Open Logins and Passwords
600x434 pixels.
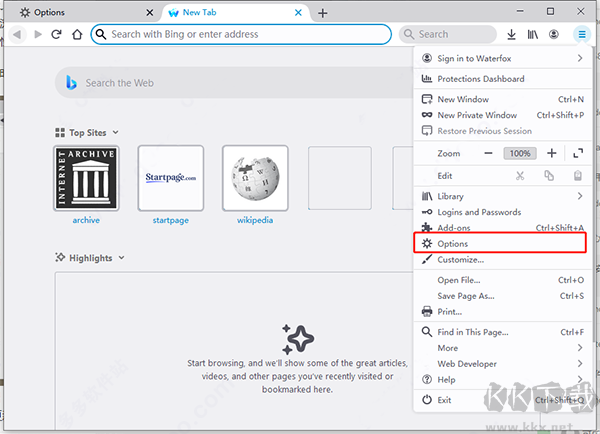point(502,212)
